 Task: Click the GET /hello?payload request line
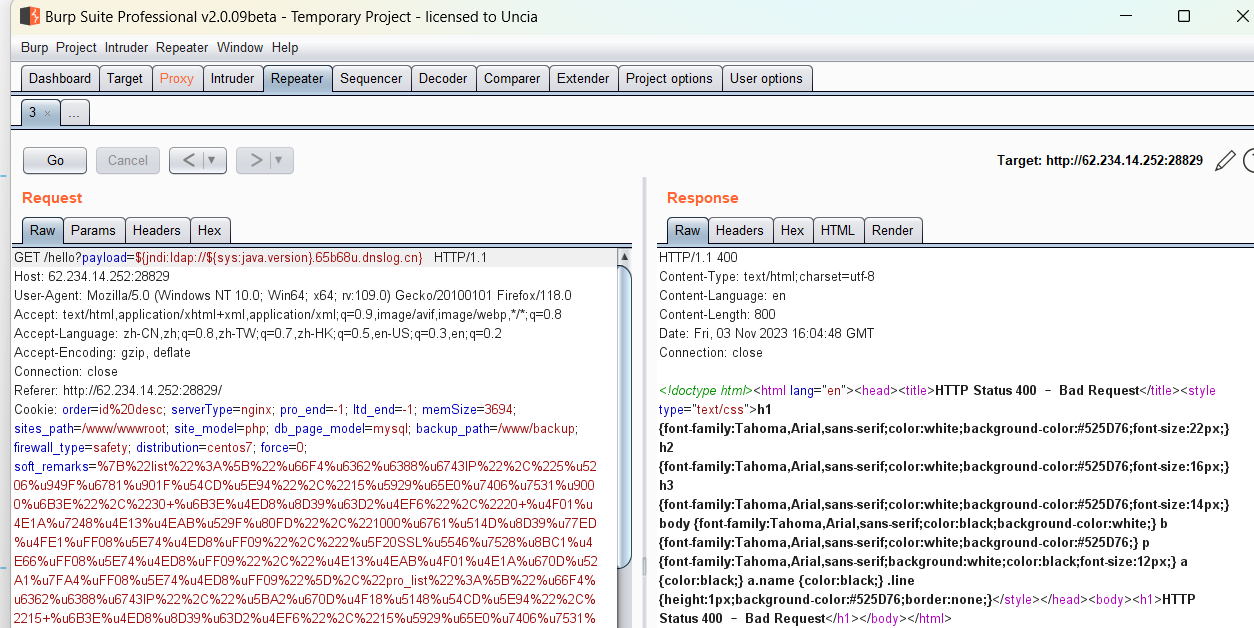click(250, 257)
